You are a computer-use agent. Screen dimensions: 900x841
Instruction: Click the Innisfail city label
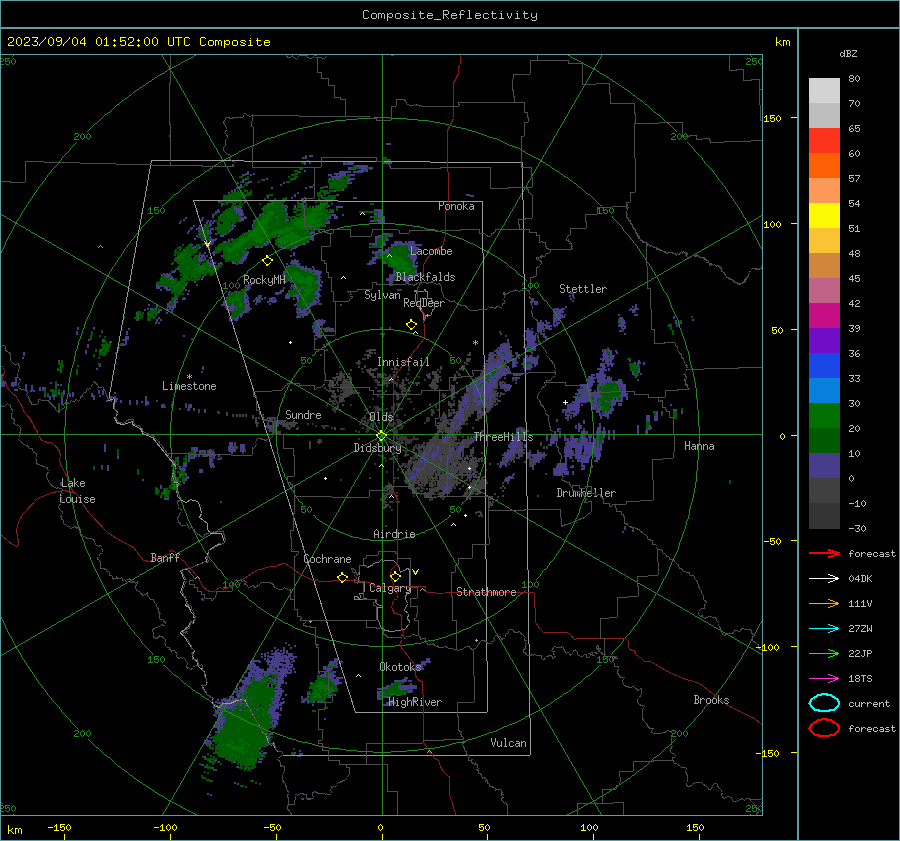click(403, 362)
